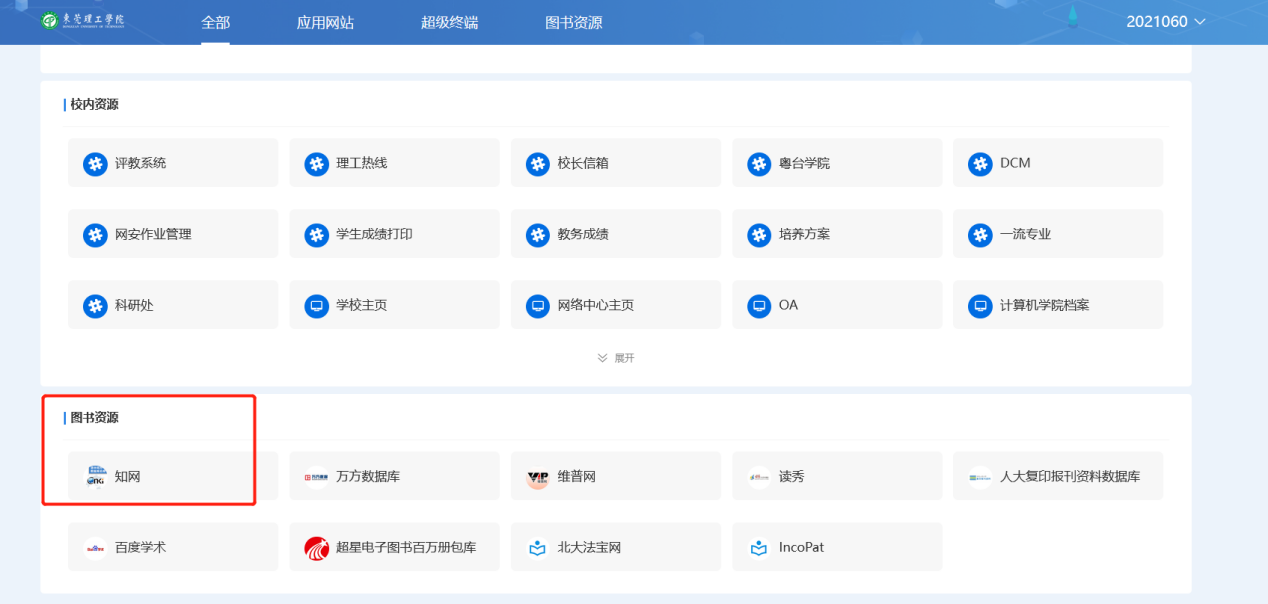Image resolution: width=1268 pixels, height=604 pixels.
Task: Open the 百度学术 resource link
Action: pos(173,548)
